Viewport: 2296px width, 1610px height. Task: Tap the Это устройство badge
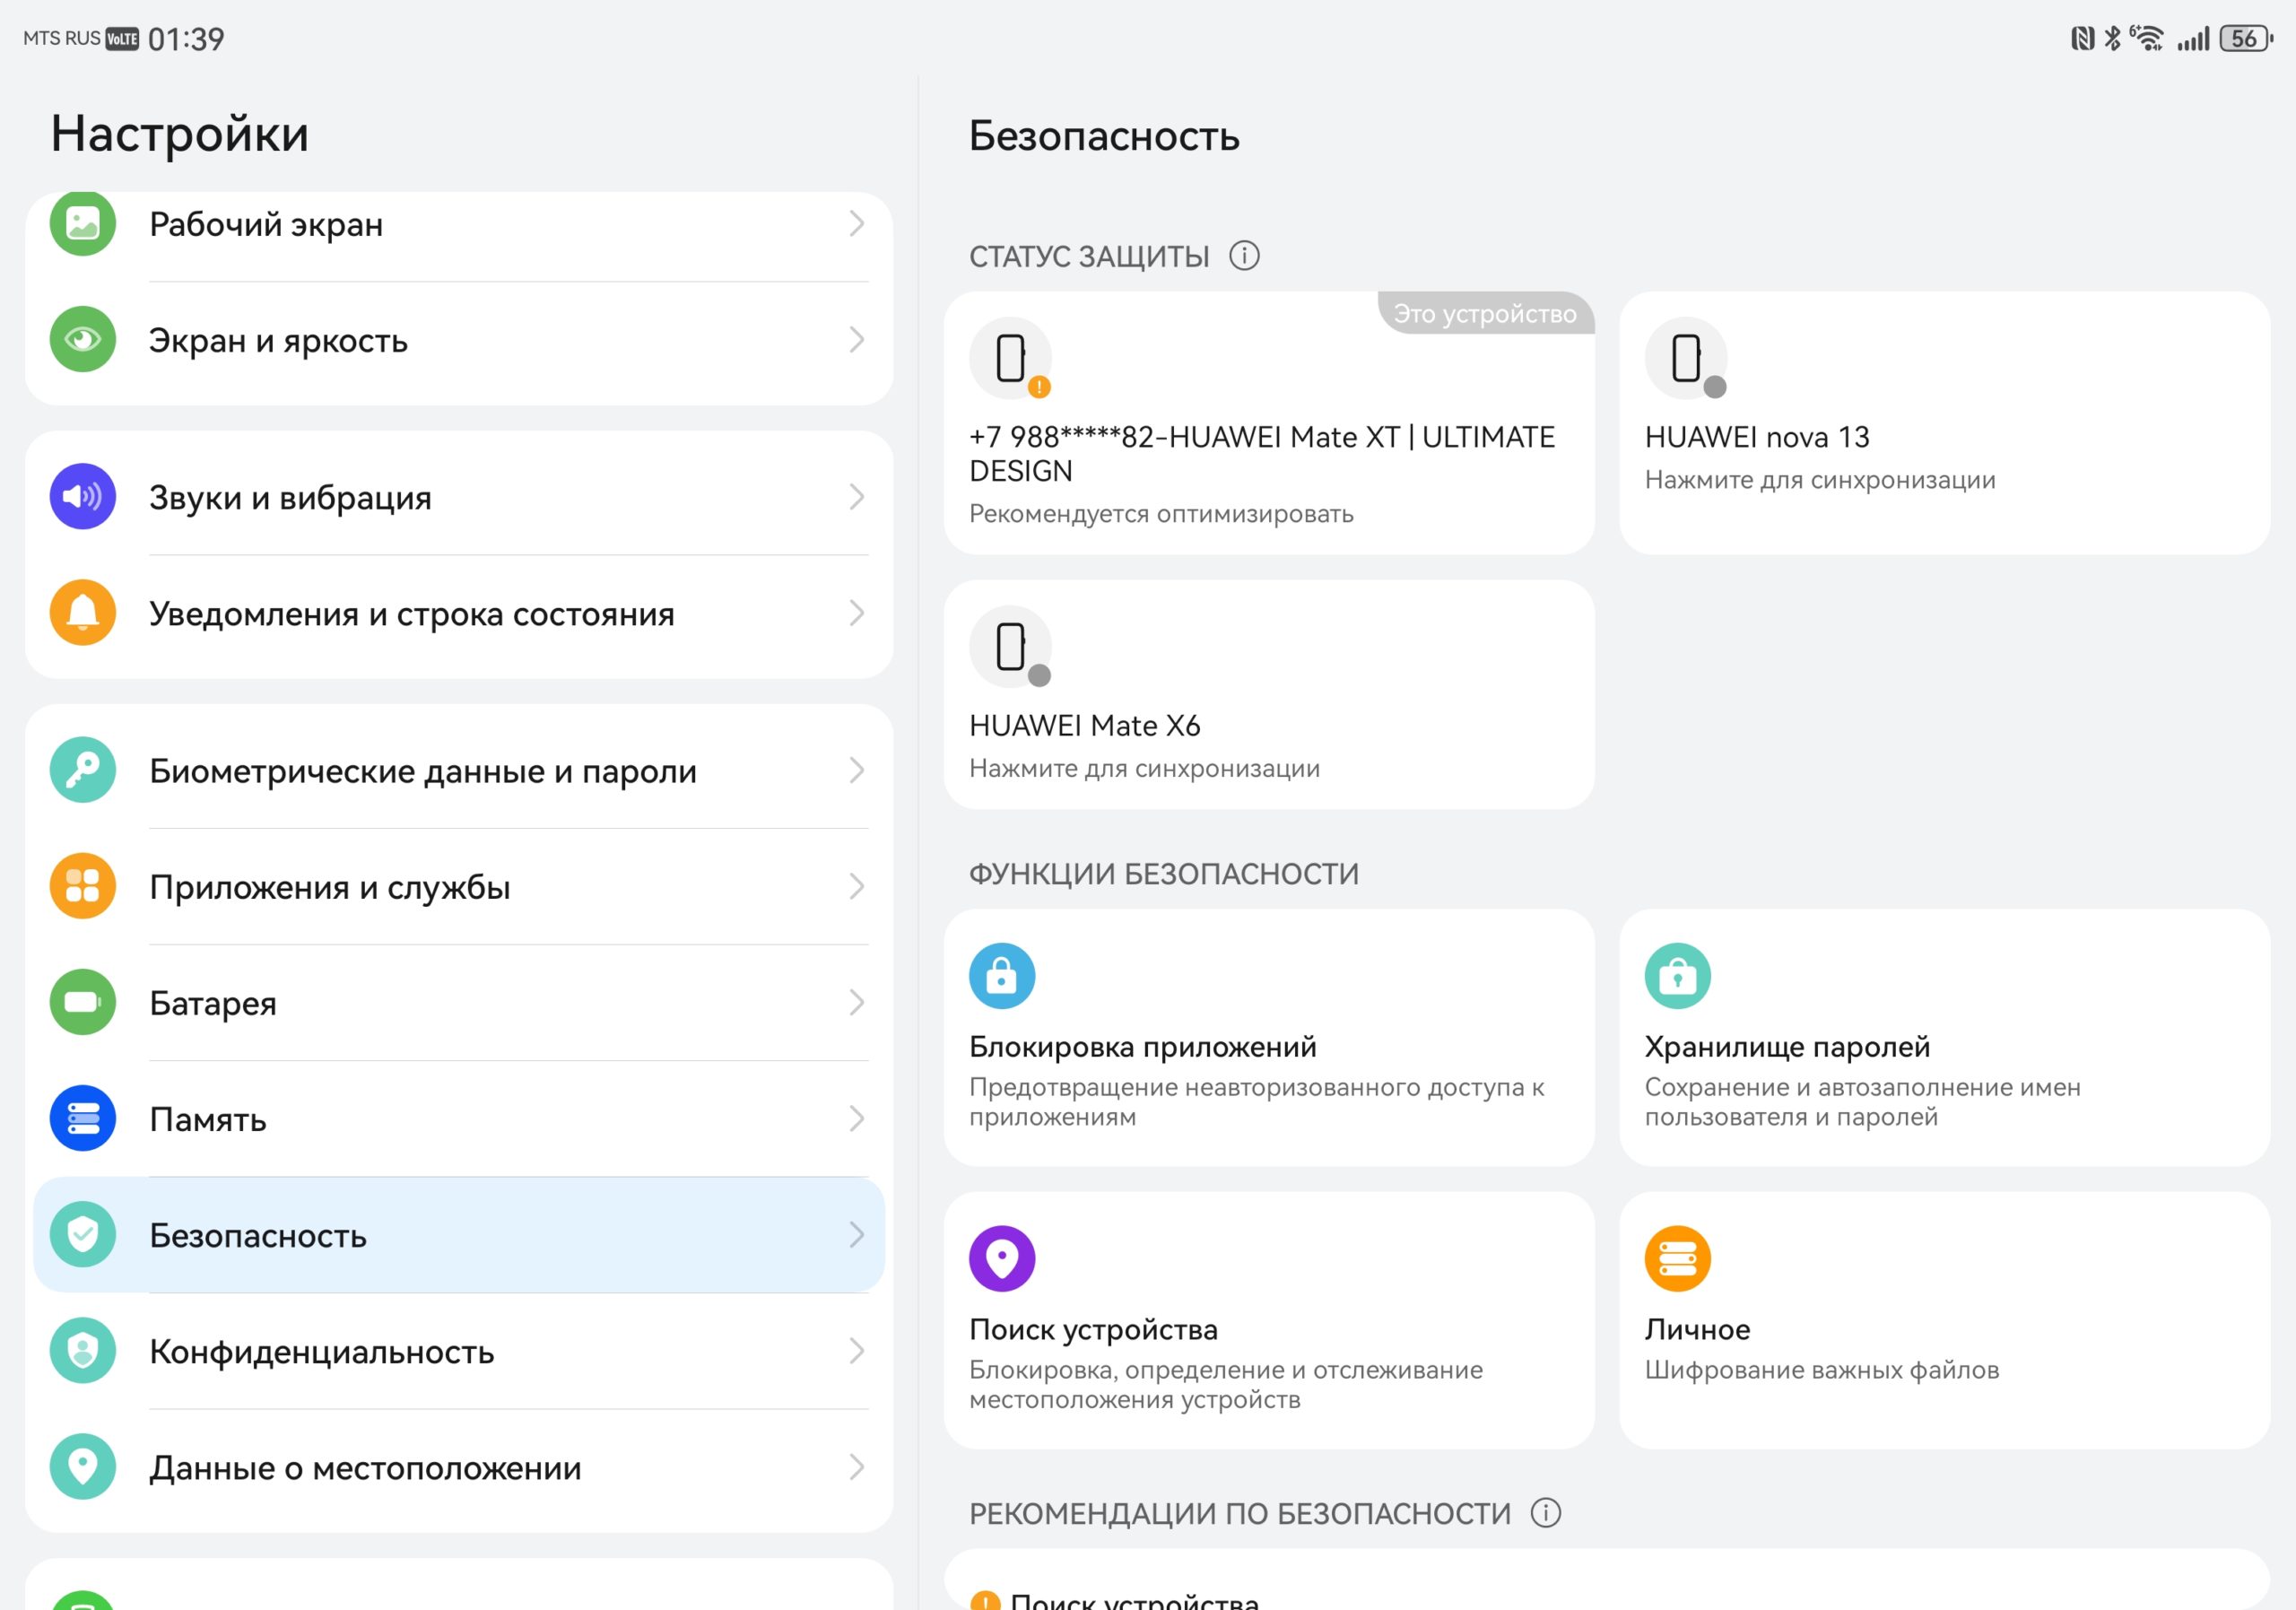[1486, 313]
